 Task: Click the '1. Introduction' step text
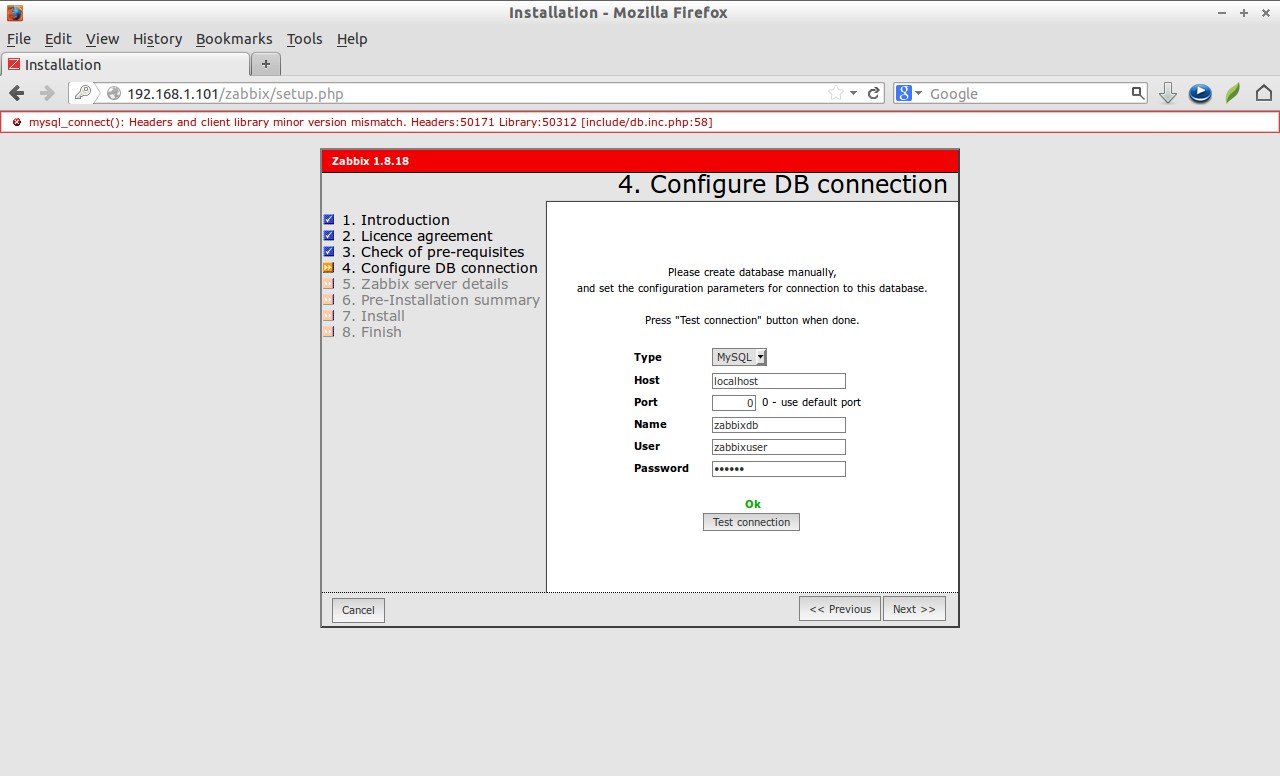click(396, 220)
